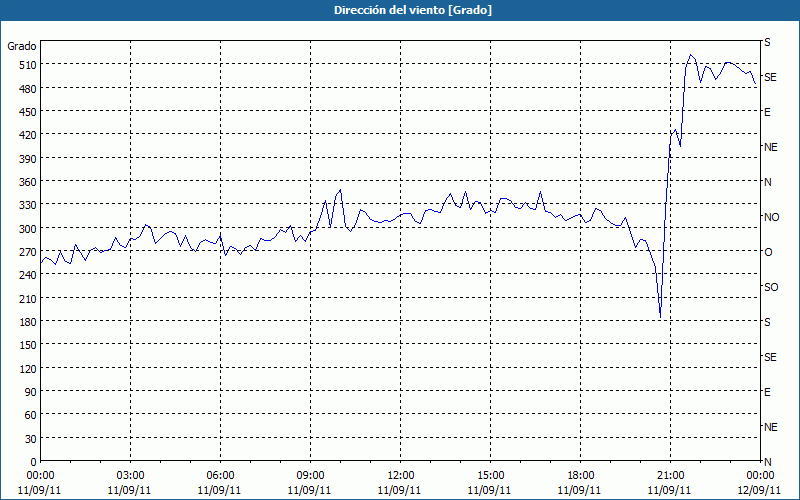Viewport: 800px width, 500px height.
Task: Click the 21:00 time axis label
Action: [x=670, y=476]
